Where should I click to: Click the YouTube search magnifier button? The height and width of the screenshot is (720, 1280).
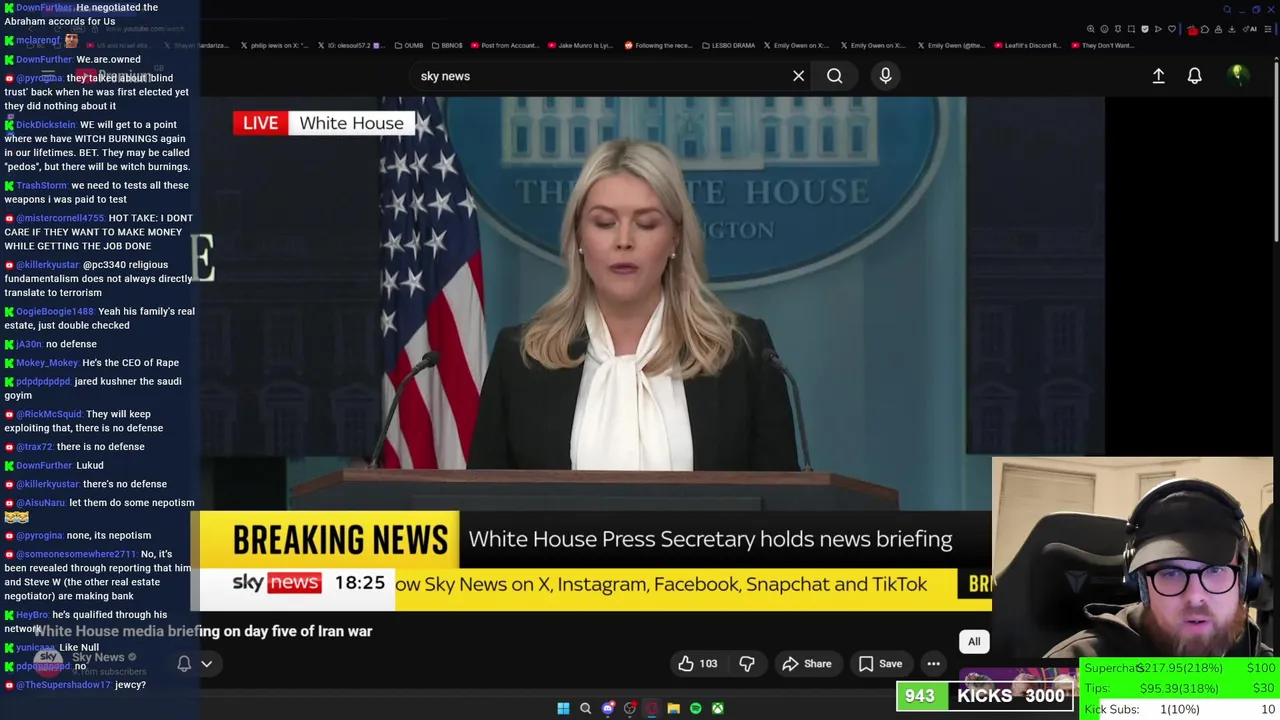tap(834, 76)
